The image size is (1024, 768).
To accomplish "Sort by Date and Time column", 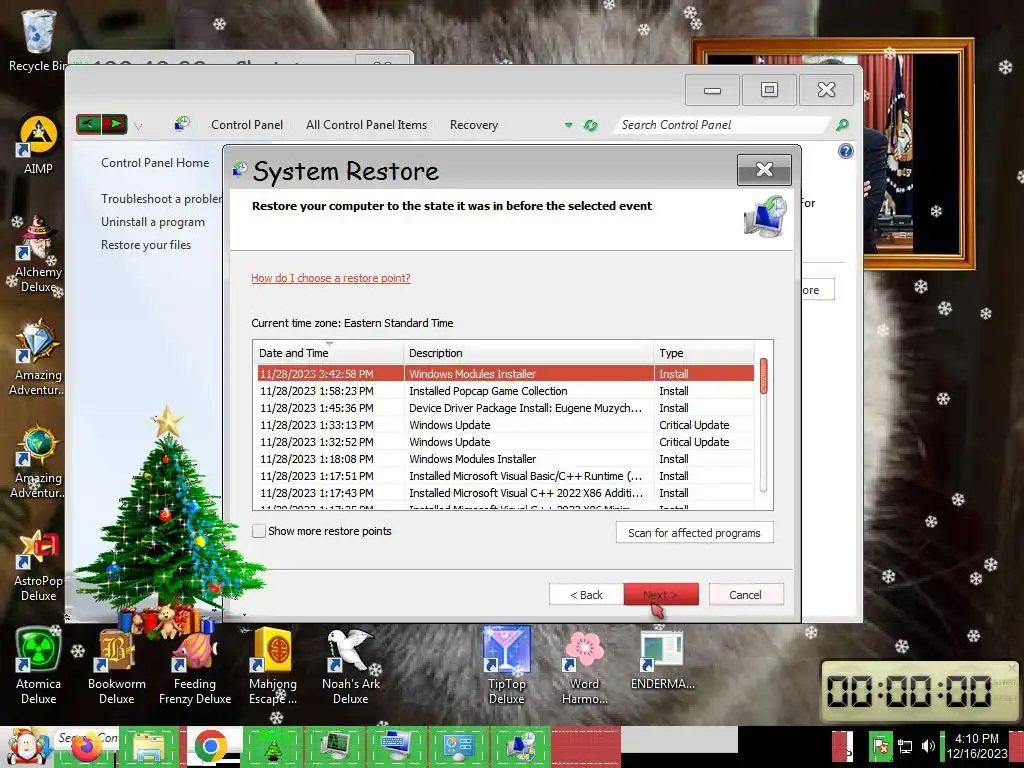I will click(x=328, y=353).
